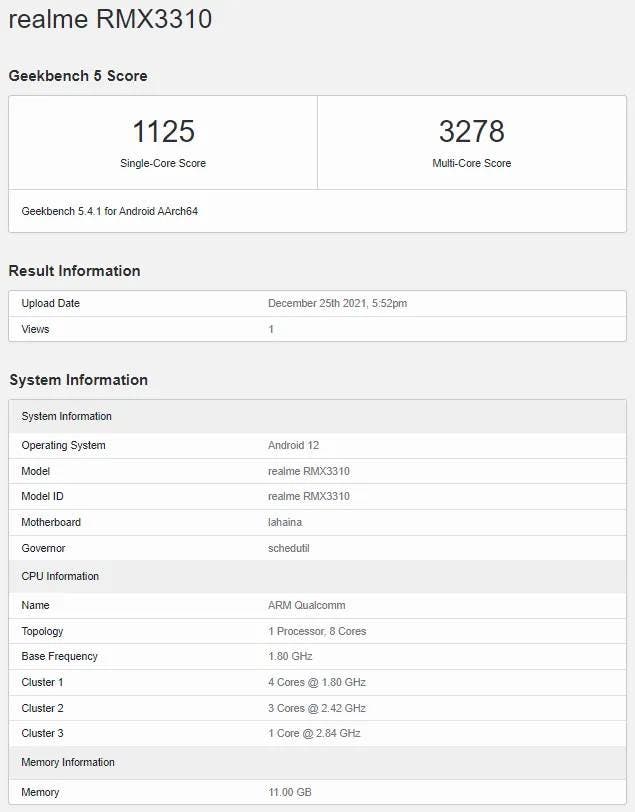Click the Cluster 1 row label
This screenshot has width=635, height=812.
[42, 682]
